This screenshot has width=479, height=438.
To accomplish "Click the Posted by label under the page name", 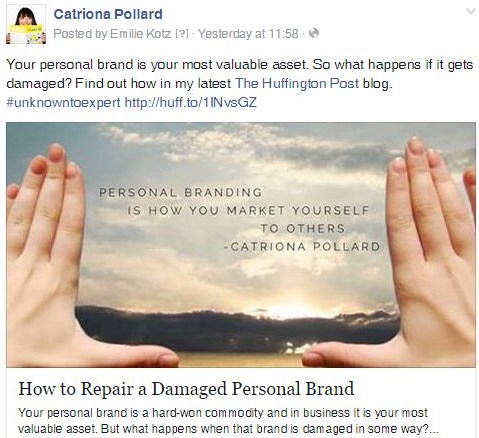I will pos(80,34).
